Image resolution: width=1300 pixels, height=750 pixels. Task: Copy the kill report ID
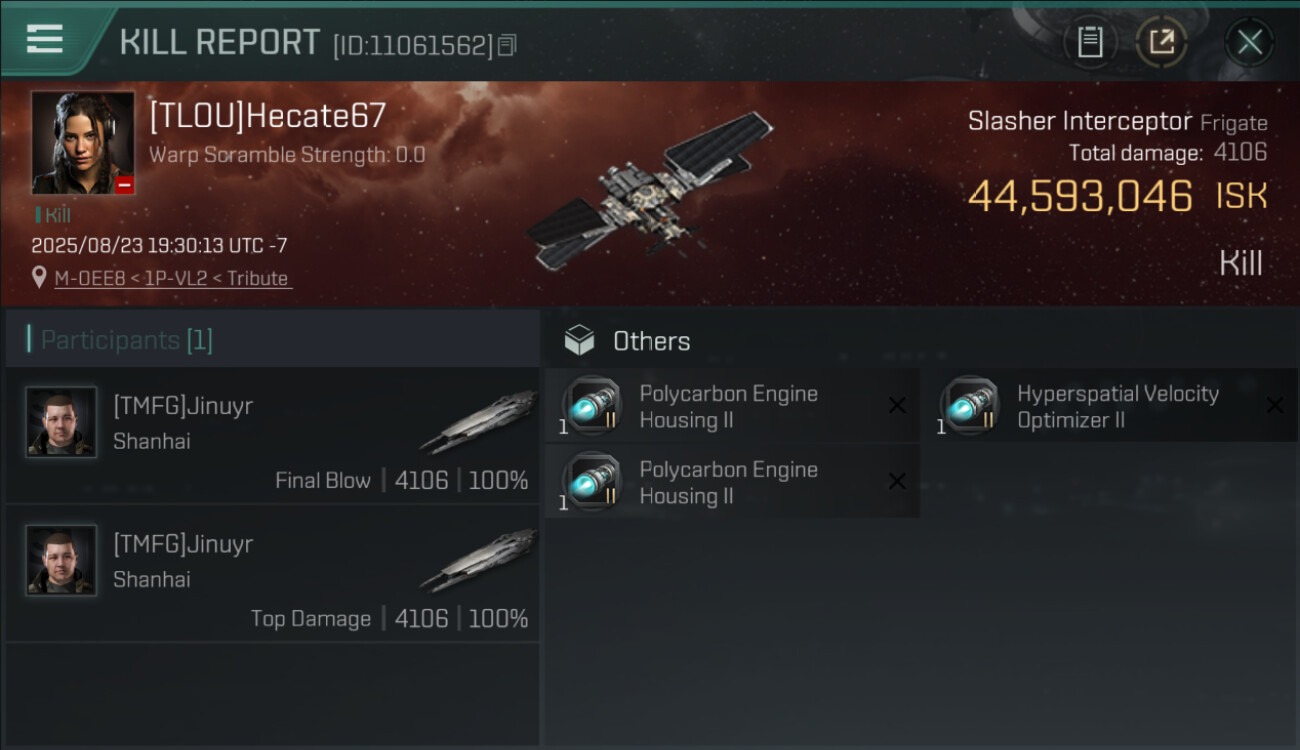click(x=507, y=45)
